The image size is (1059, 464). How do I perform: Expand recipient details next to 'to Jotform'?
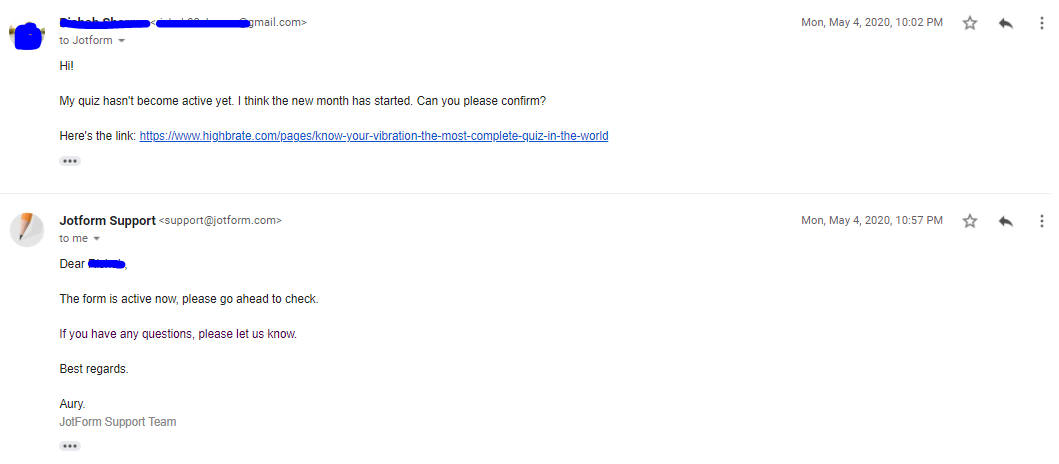(122, 41)
